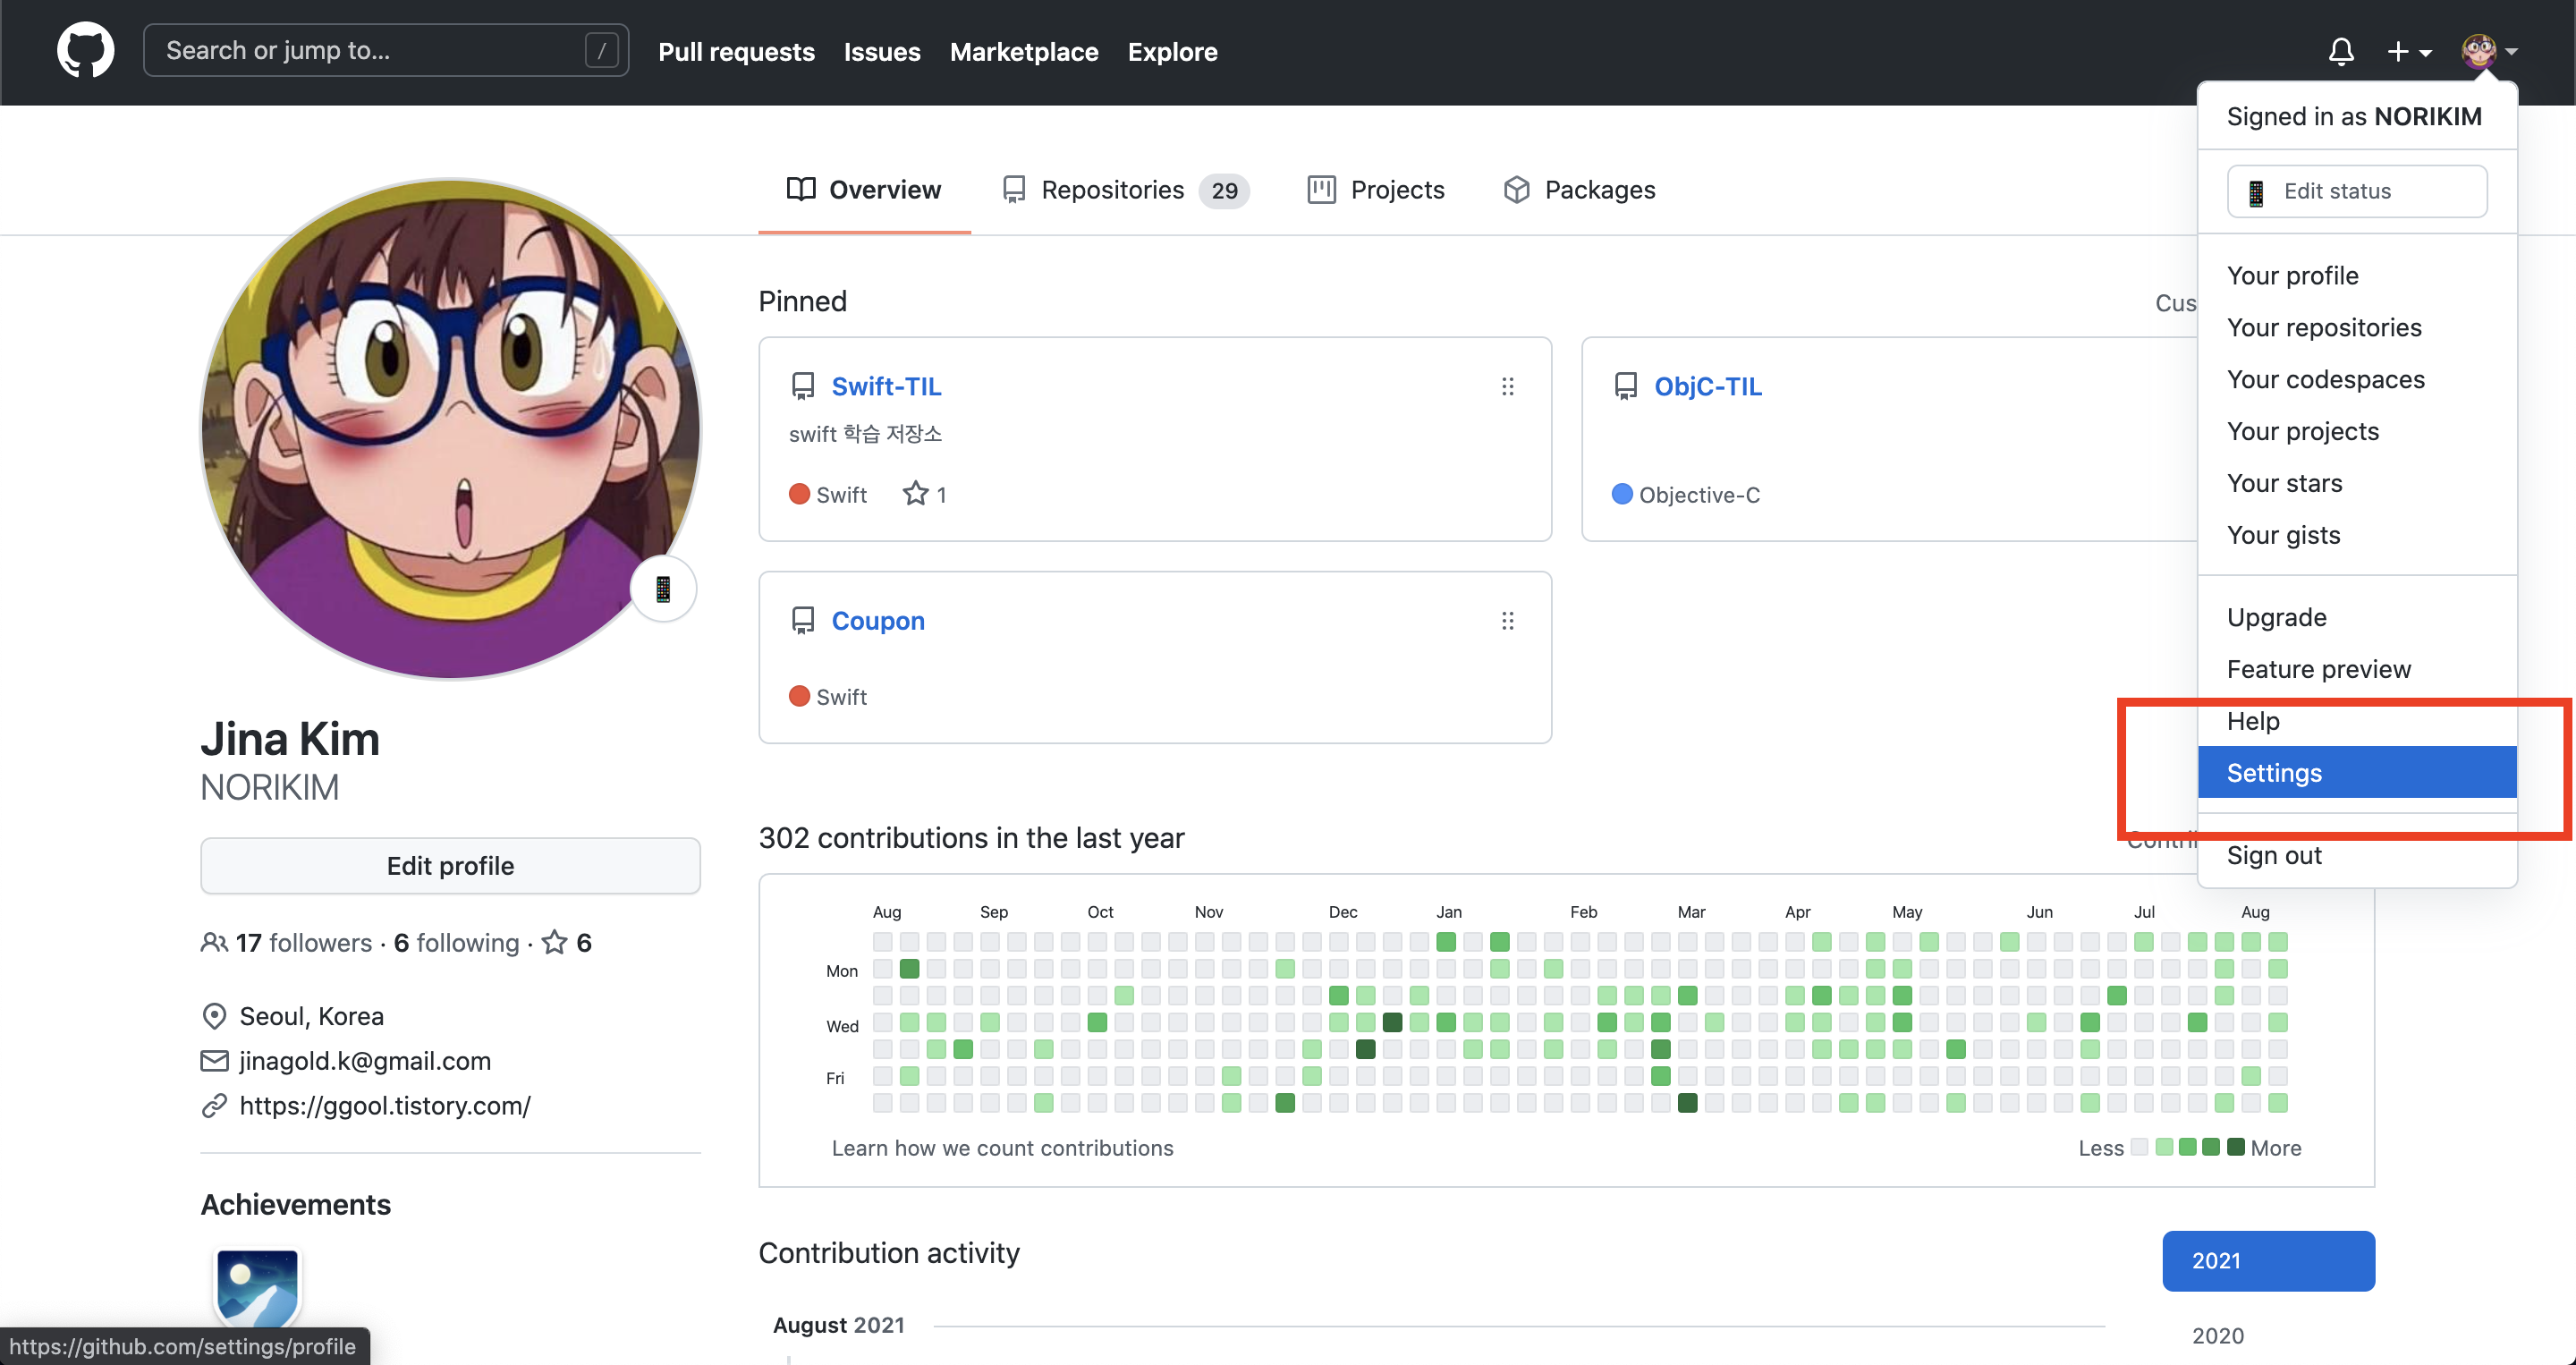This screenshot has height=1365, width=2576.
Task: Click drag handle on Swift-TIL pinned card
Action: click(1507, 386)
